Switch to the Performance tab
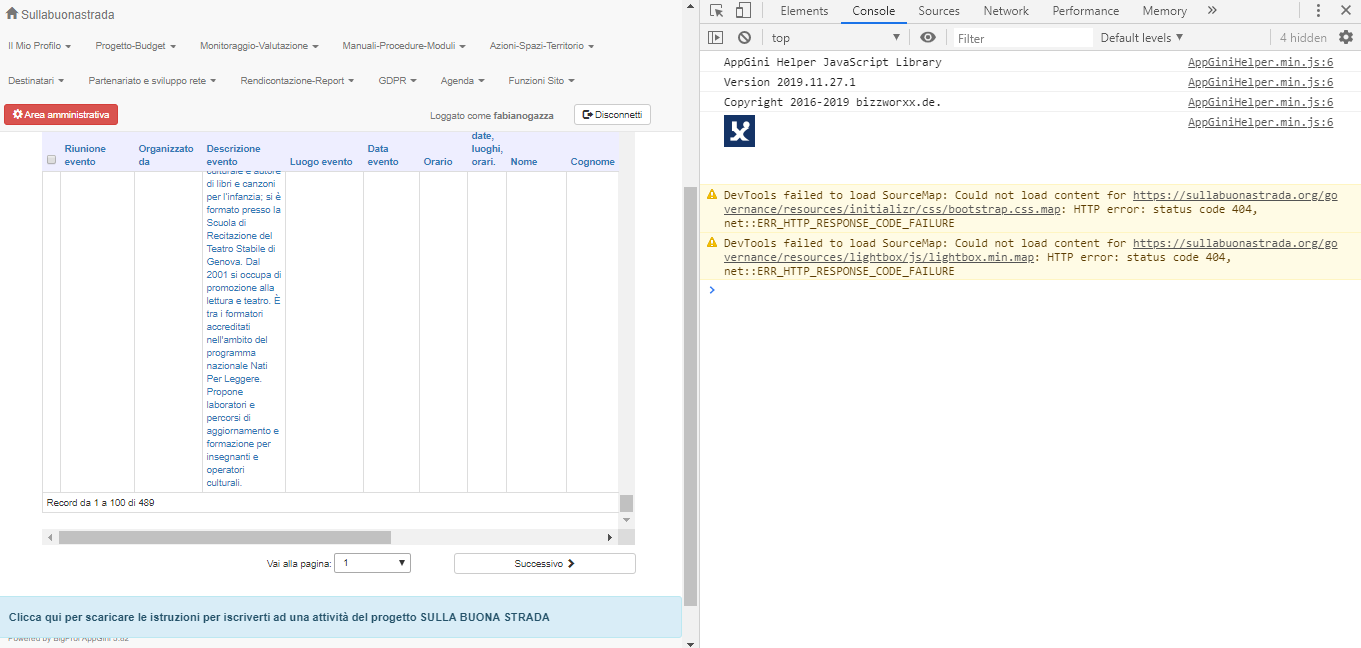1361x648 pixels. (x=1085, y=11)
